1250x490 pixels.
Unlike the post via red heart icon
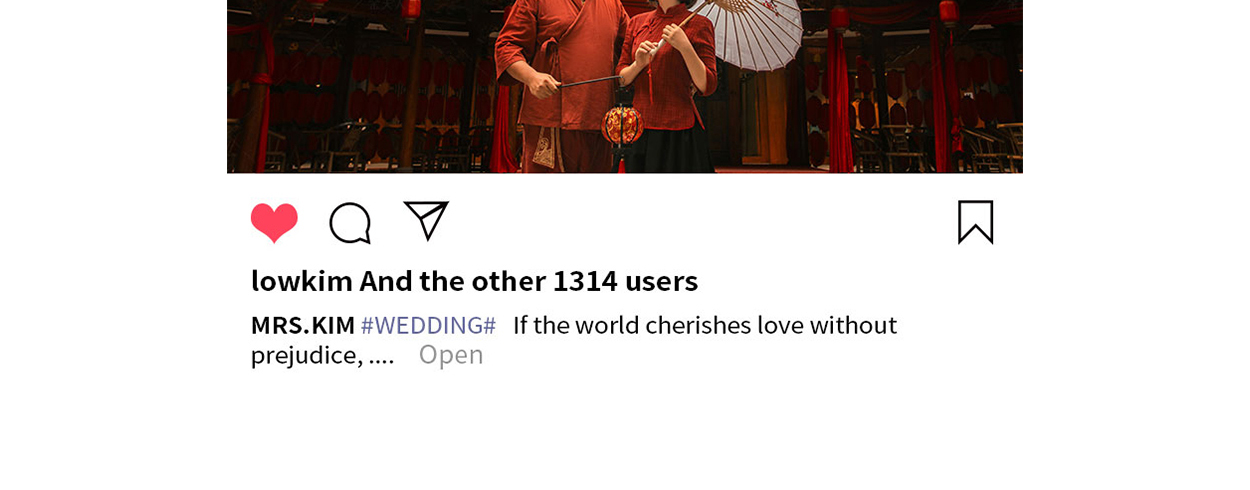(x=274, y=223)
